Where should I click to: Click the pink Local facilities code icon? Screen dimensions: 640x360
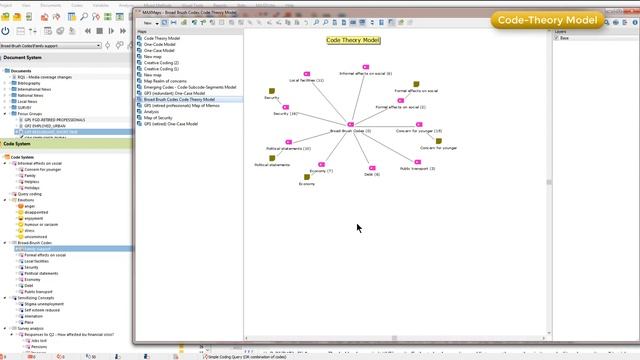[307, 74]
